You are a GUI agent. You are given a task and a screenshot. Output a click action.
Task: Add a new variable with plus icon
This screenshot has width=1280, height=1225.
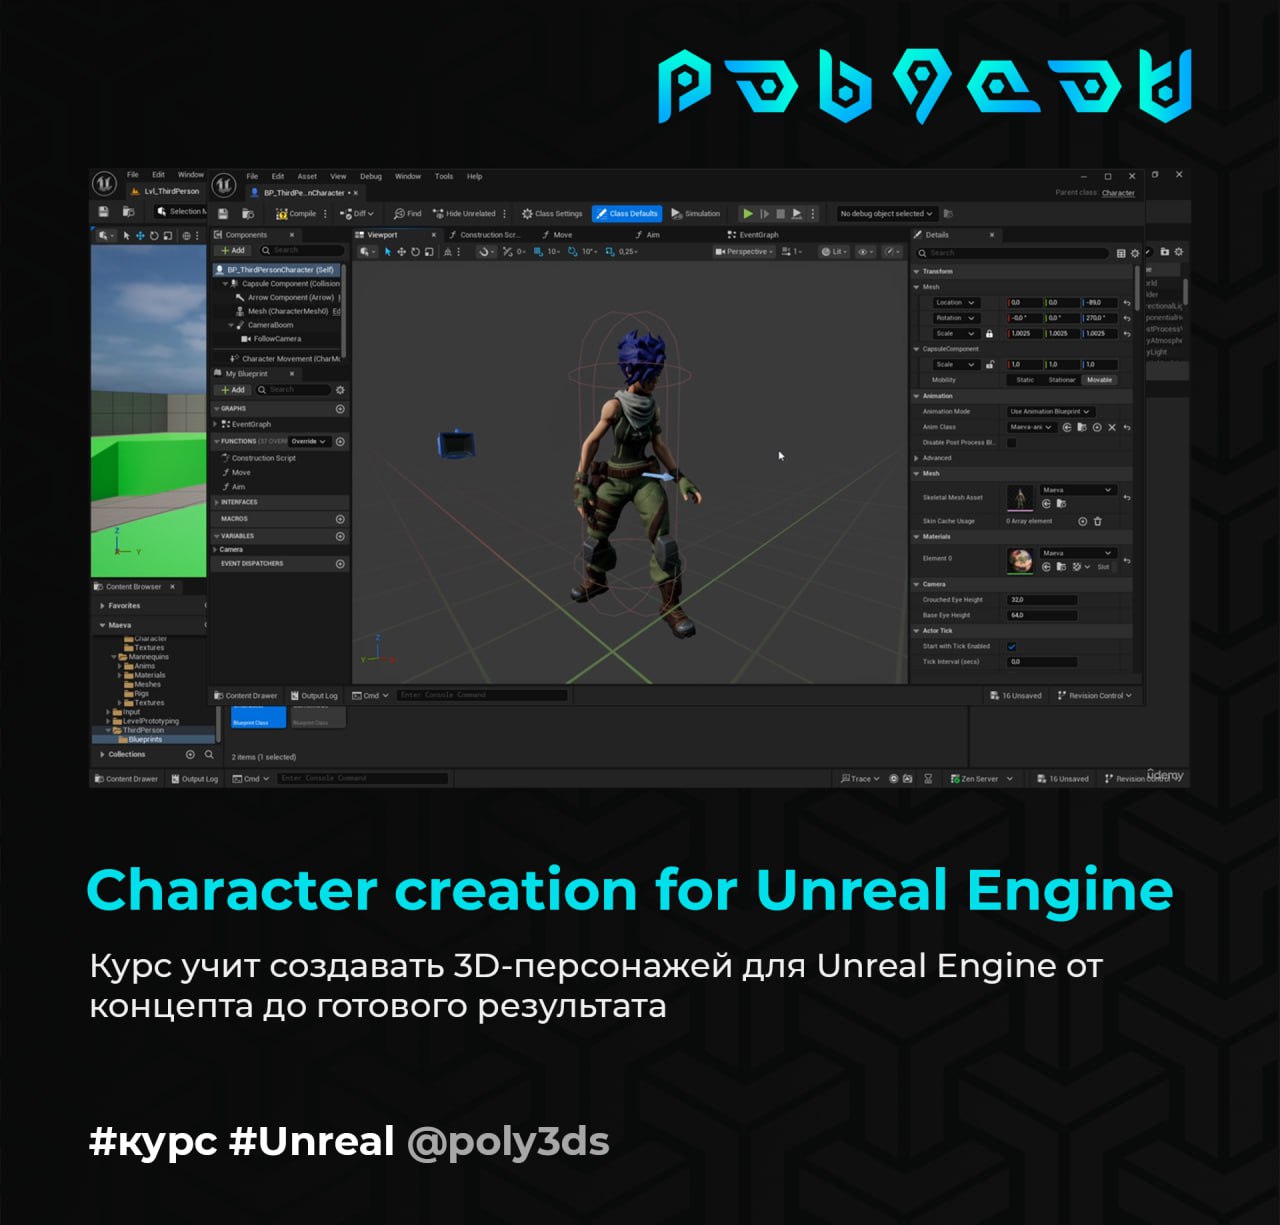(x=340, y=536)
